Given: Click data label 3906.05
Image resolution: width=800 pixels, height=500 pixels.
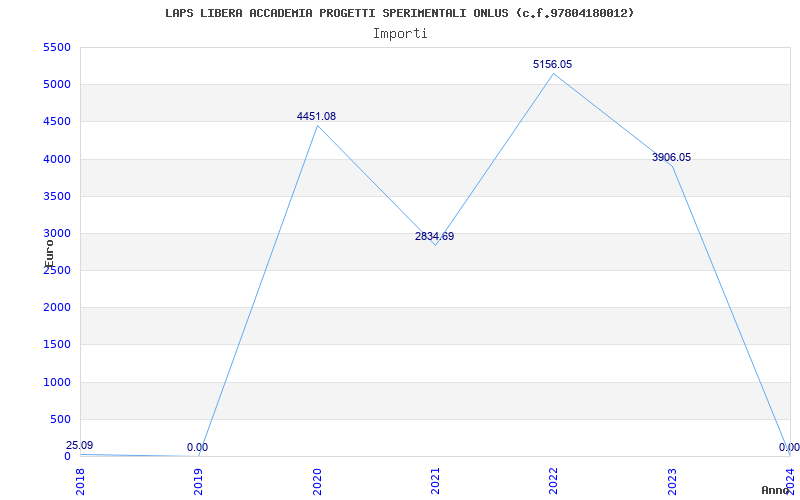Looking at the screenshot, I should point(671,157).
